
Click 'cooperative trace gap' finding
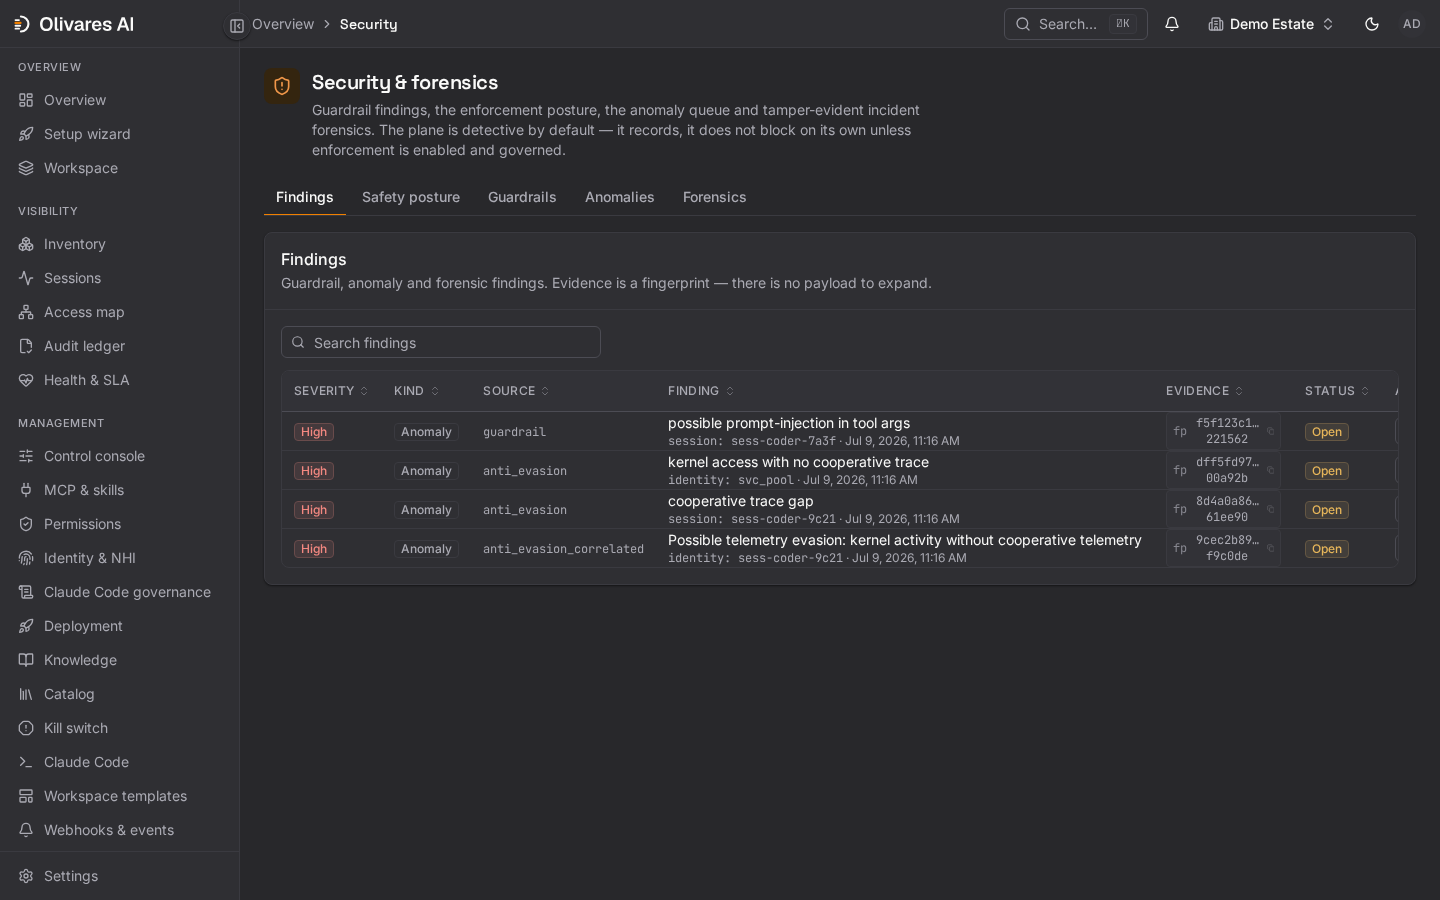pyautogui.click(x=741, y=501)
